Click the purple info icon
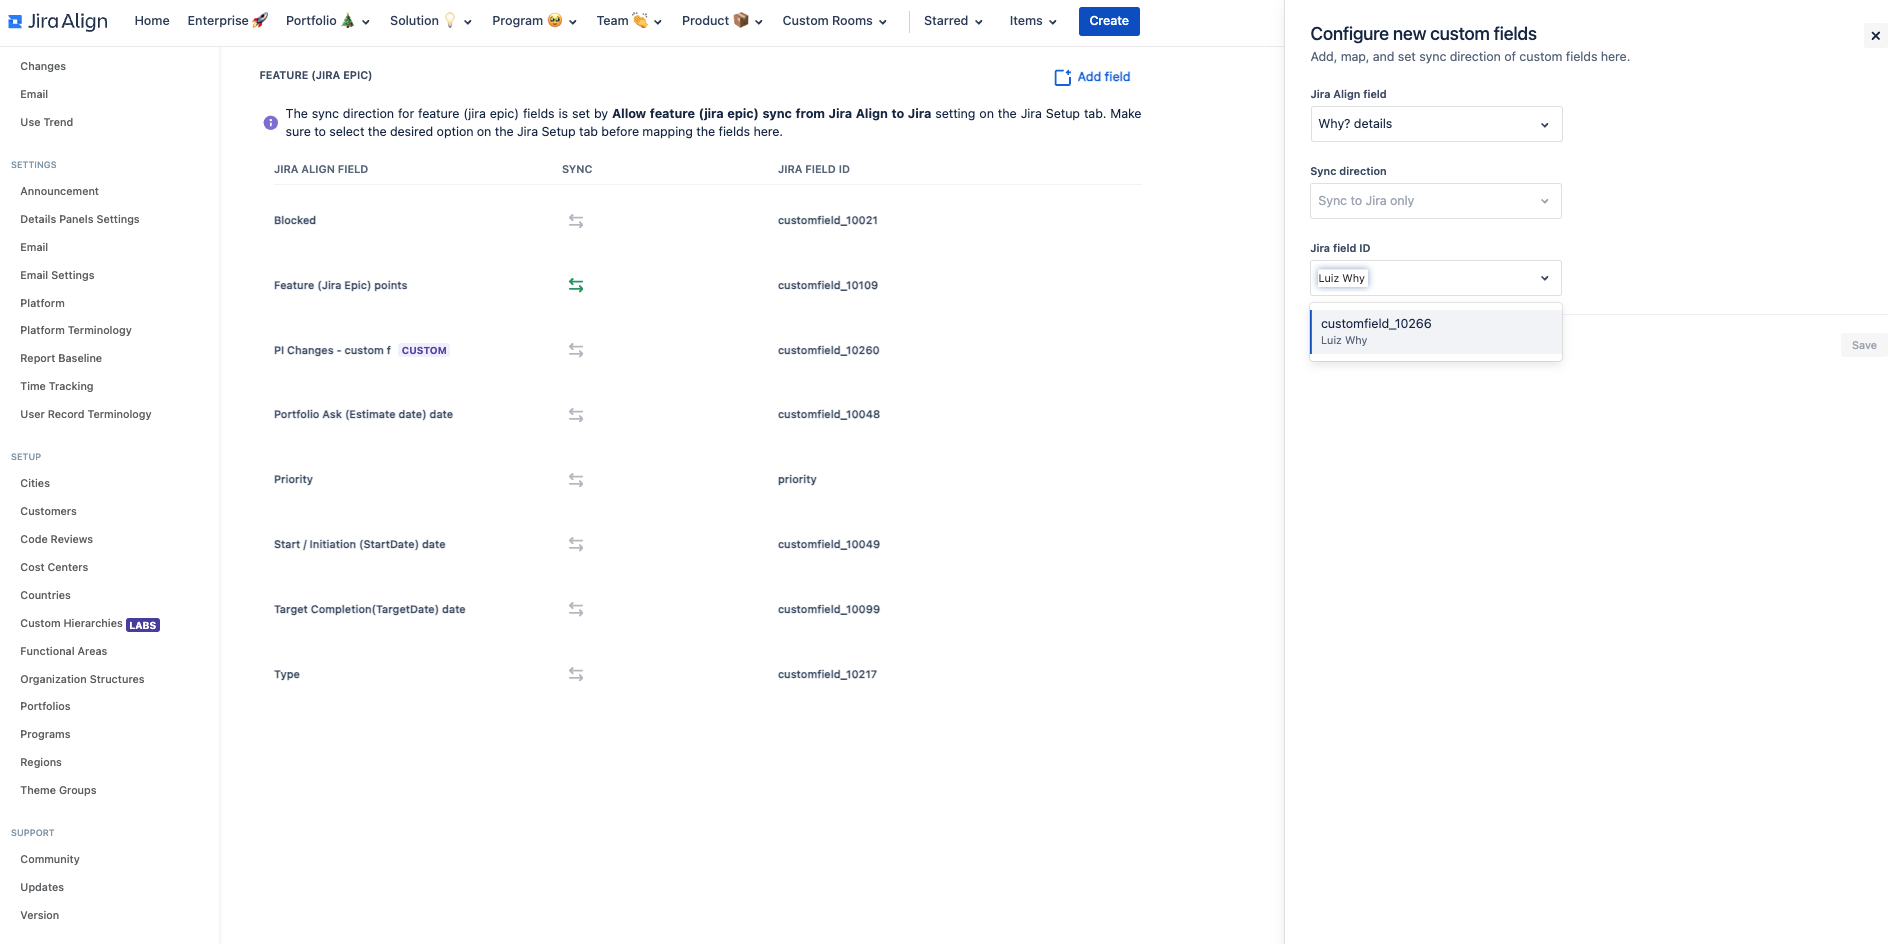The image size is (1902, 944). tap(271, 123)
